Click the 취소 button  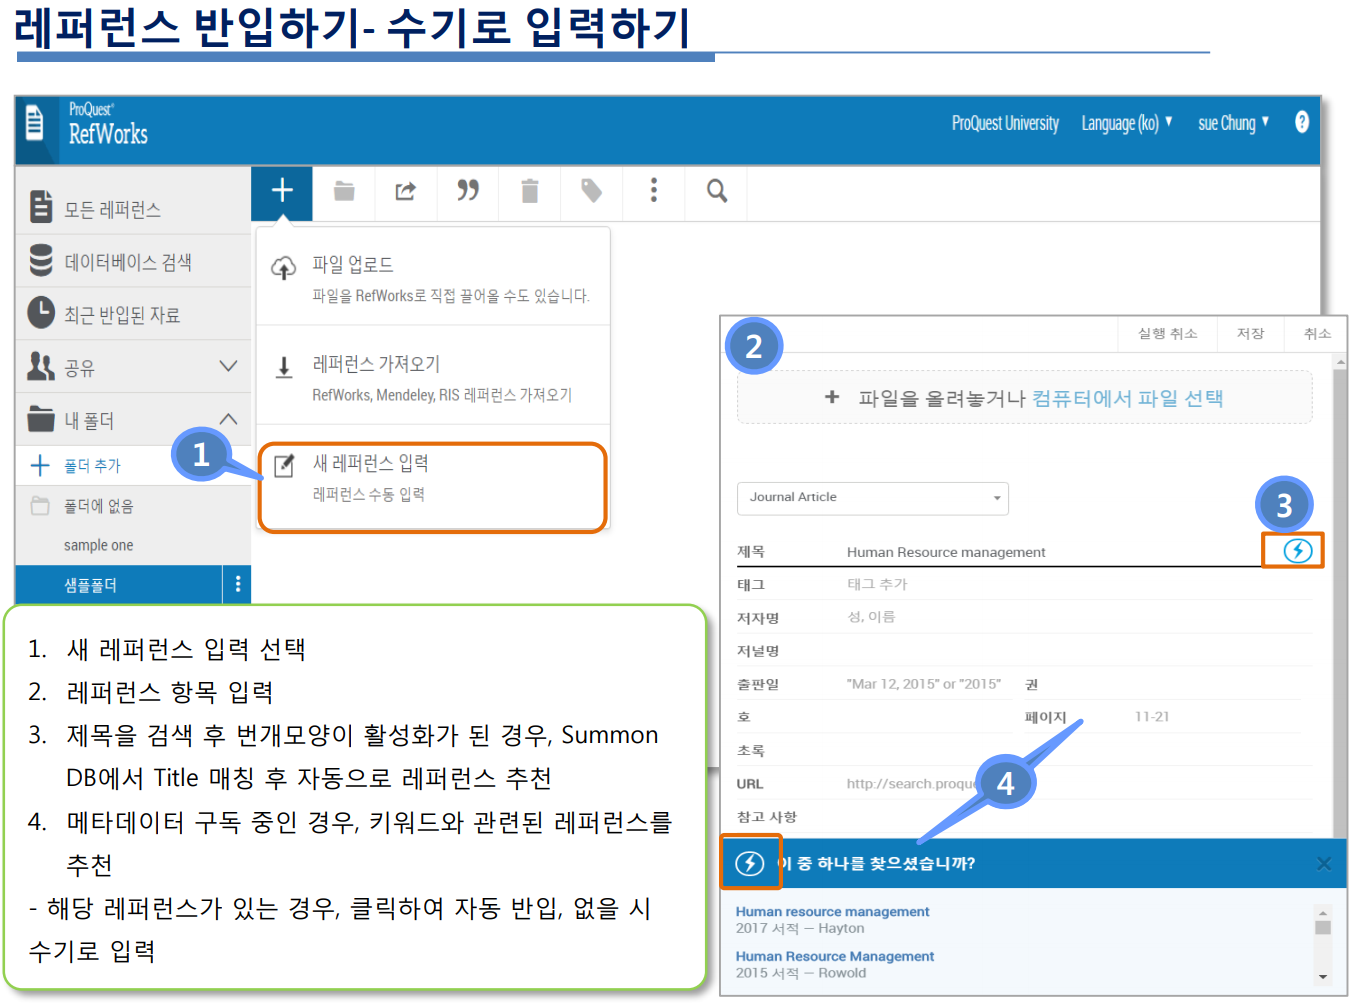1317,334
